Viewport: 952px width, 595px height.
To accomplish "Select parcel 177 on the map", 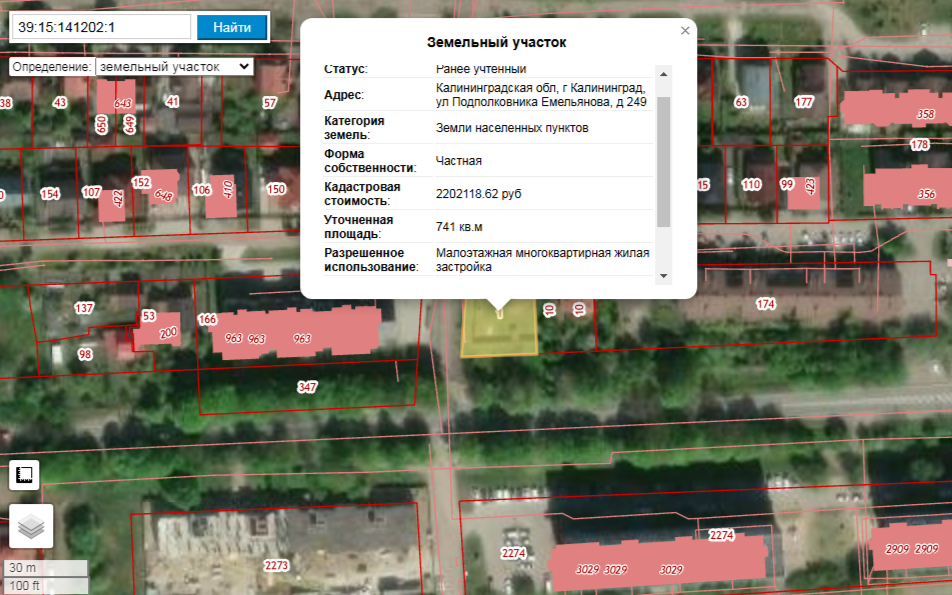I will (804, 102).
